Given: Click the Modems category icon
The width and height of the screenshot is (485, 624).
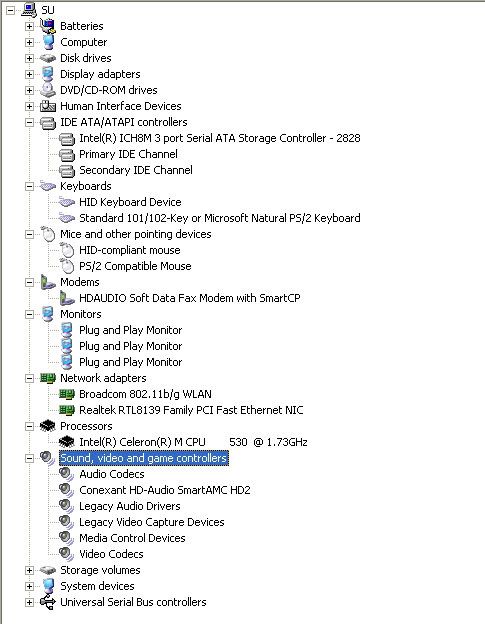Looking at the screenshot, I should (48, 282).
